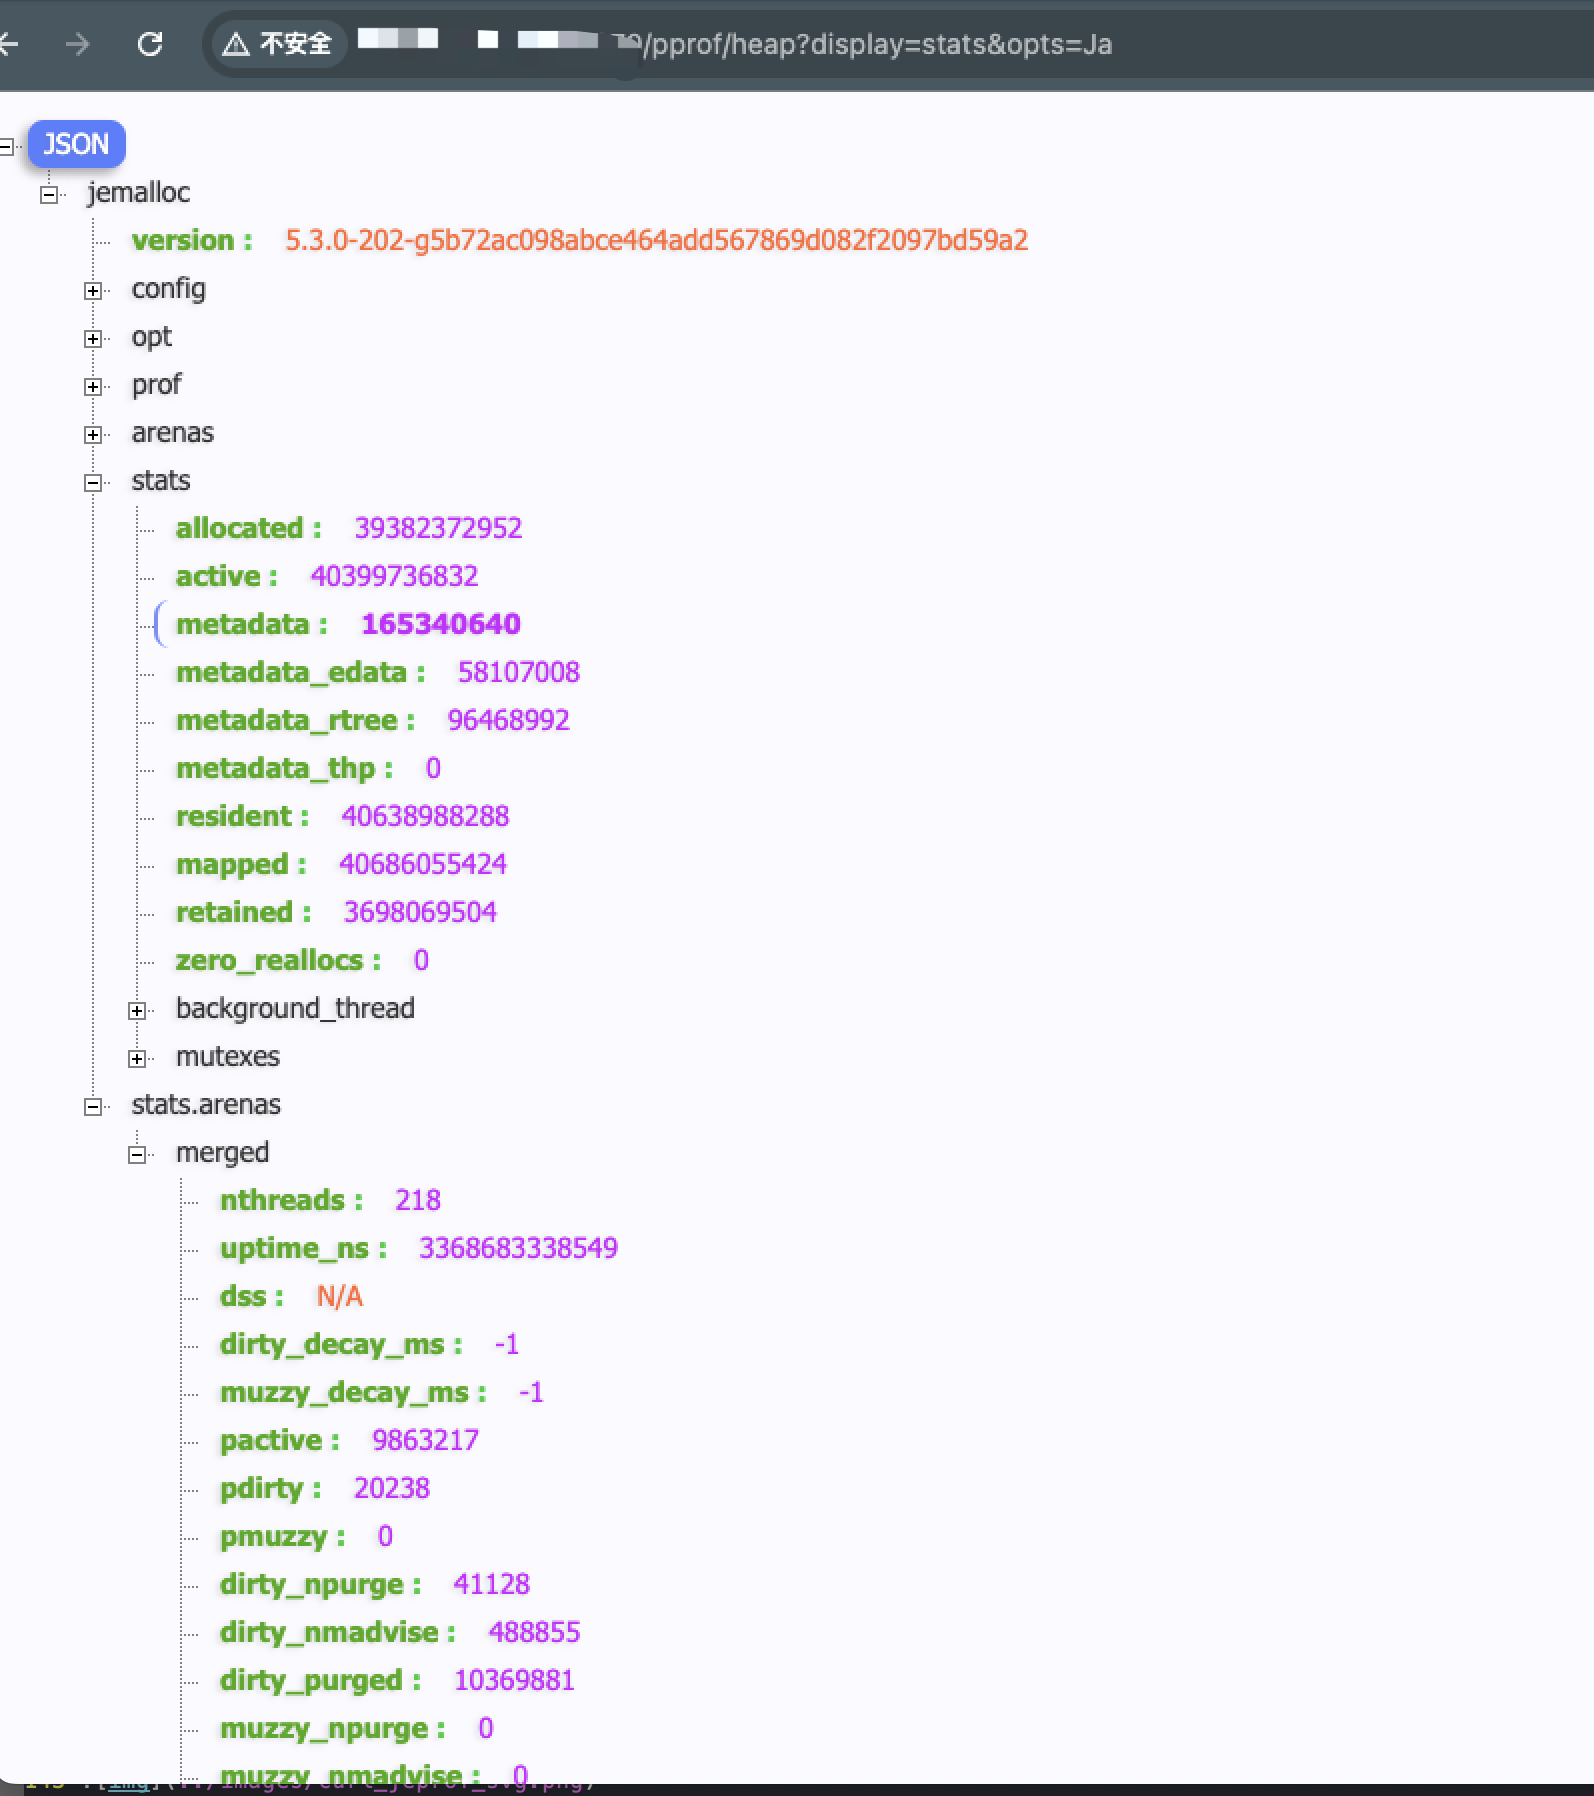Click the active value 40399736832
Viewport: 1594px width, 1796px height.
394,577
